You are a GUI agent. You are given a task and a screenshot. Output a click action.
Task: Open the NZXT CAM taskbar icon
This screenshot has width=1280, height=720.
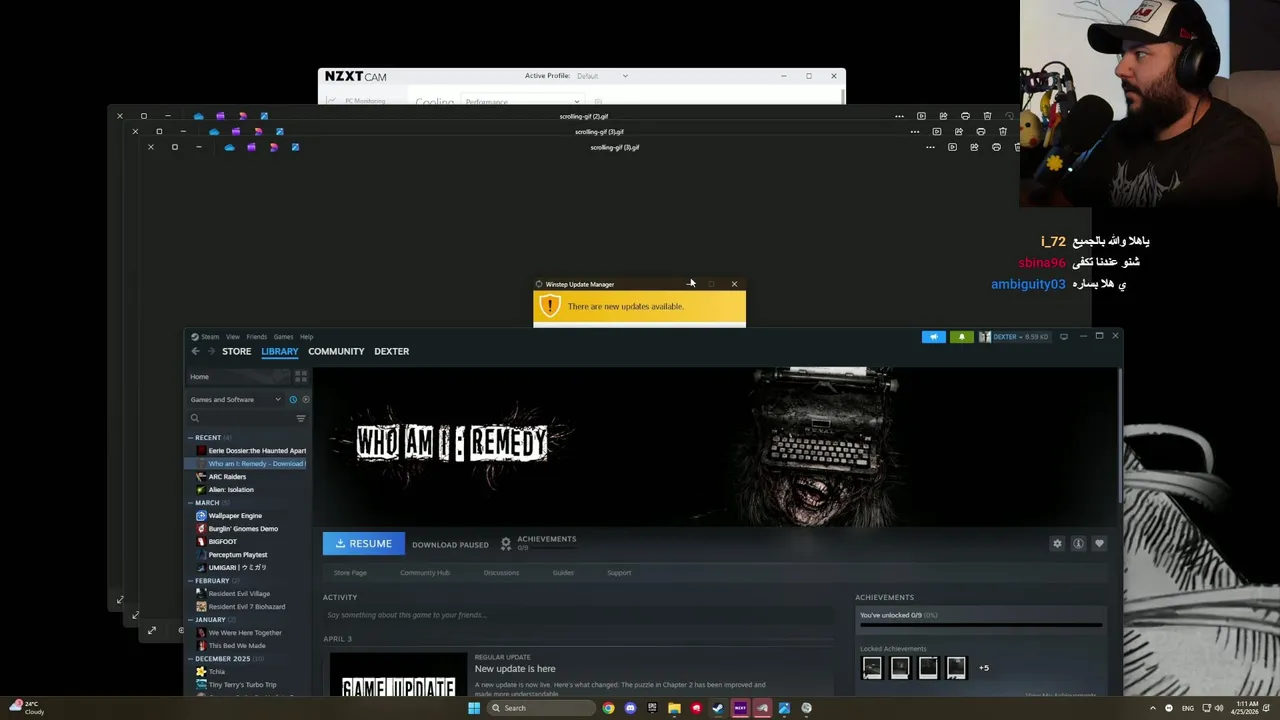tap(740, 708)
